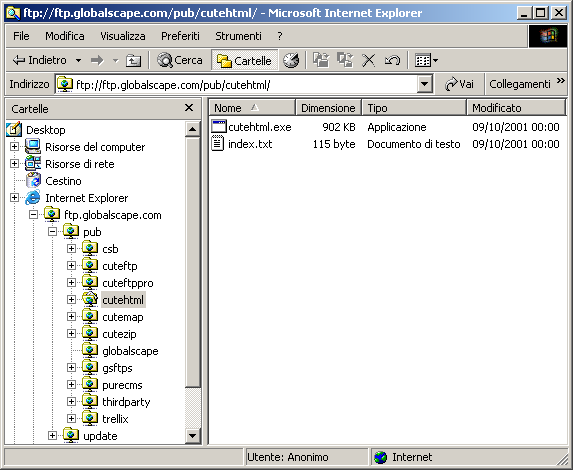573x470 pixels.
Task: Collapse the pub folder node
Action: click(52, 231)
